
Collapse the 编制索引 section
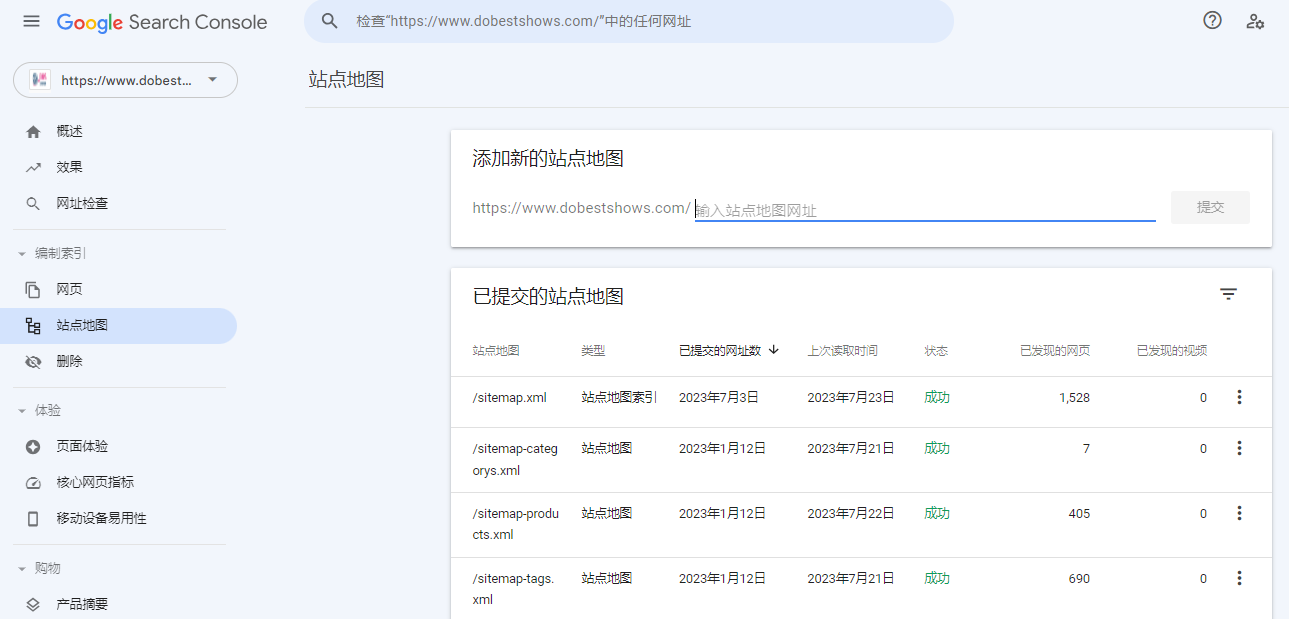(x=53, y=254)
